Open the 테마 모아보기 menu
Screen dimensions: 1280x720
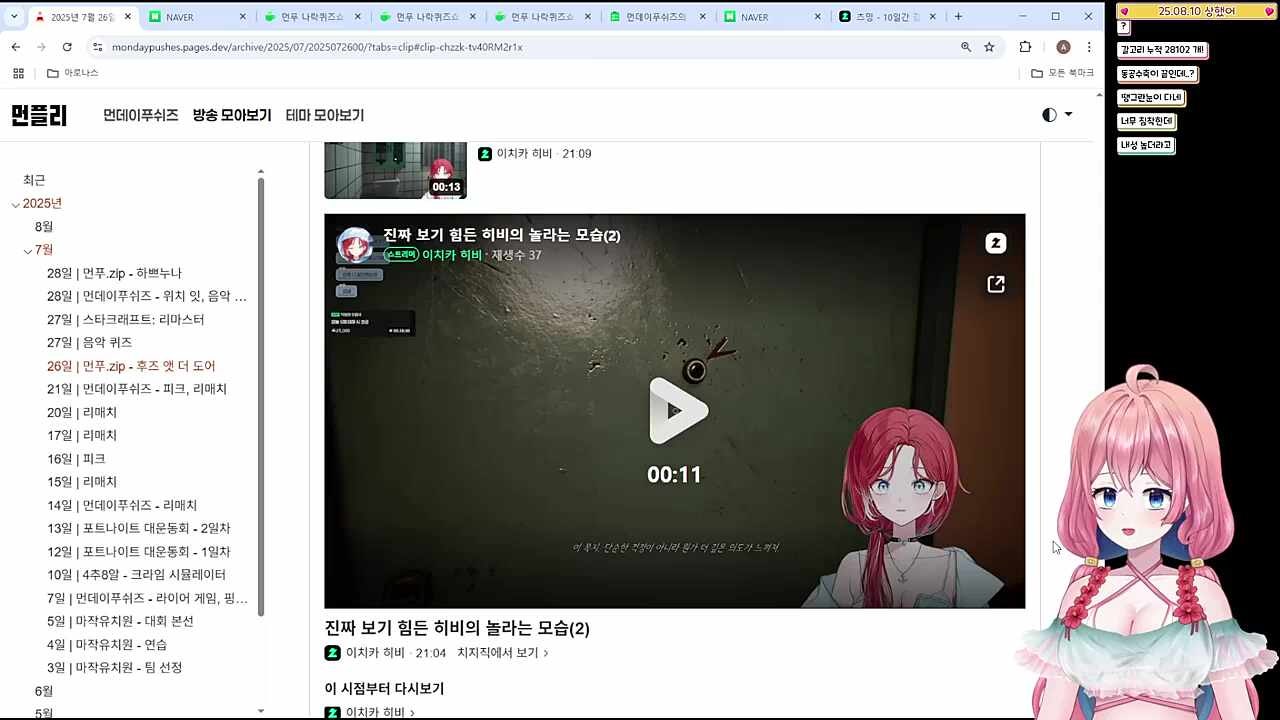[325, 116]
